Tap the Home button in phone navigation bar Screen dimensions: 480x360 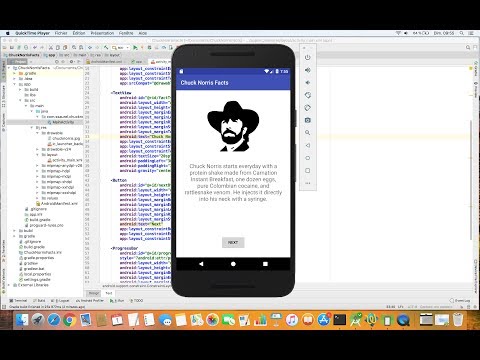coord(233,264)
